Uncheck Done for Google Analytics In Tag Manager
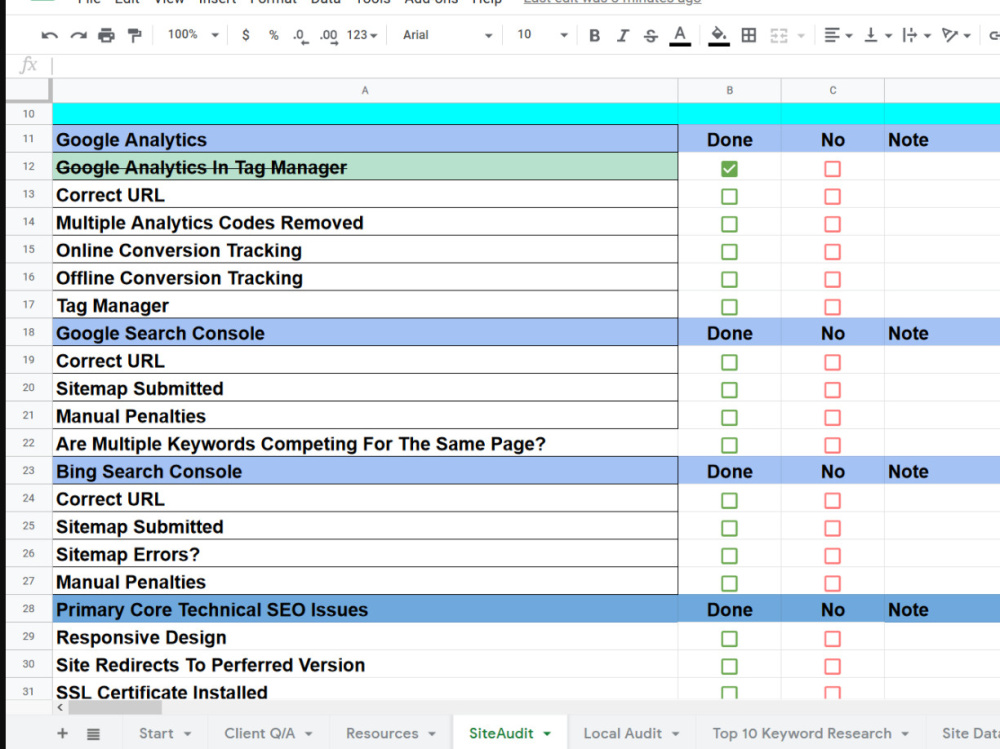Image resolution: width=1000 pixels, height=749 pixels. [x=729, y=168]
